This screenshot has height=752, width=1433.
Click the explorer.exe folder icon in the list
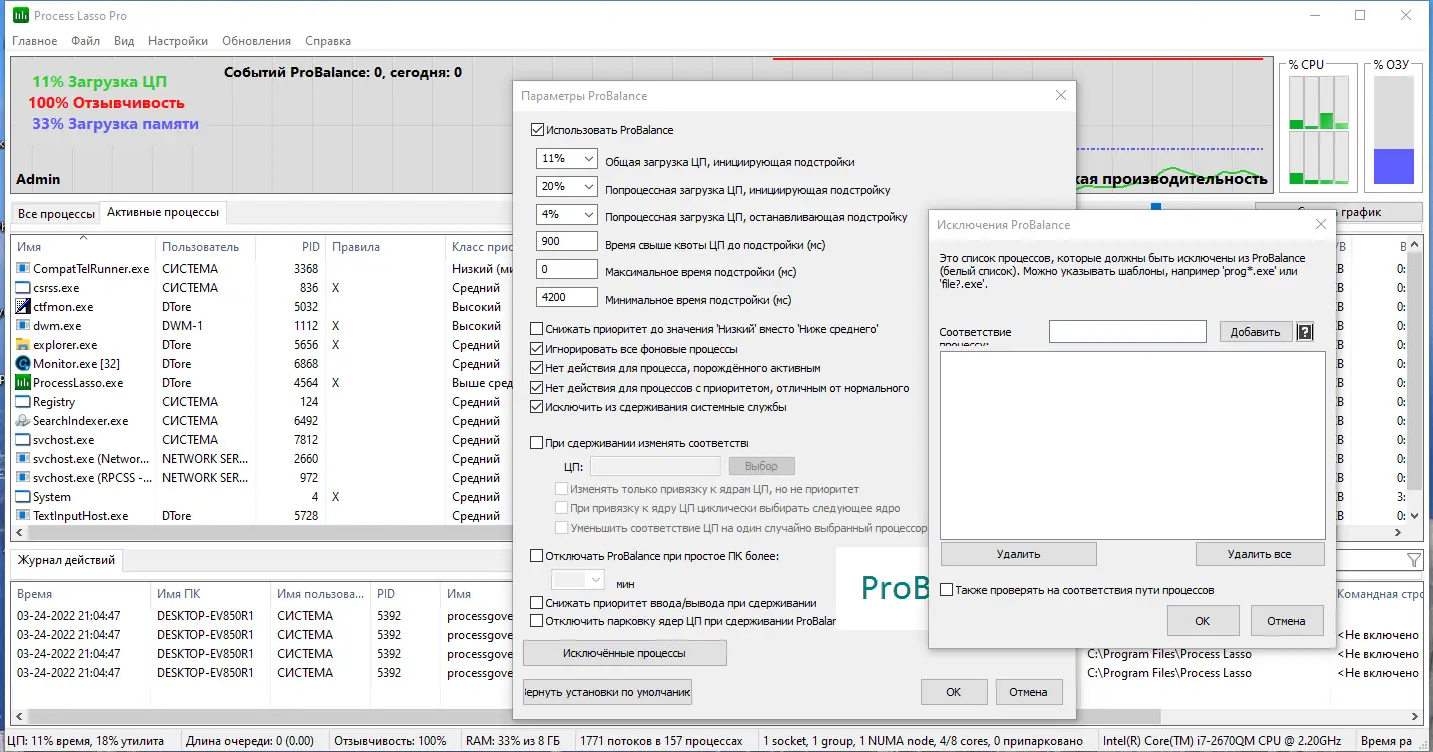pyautogui.click(x=24, y=345)
